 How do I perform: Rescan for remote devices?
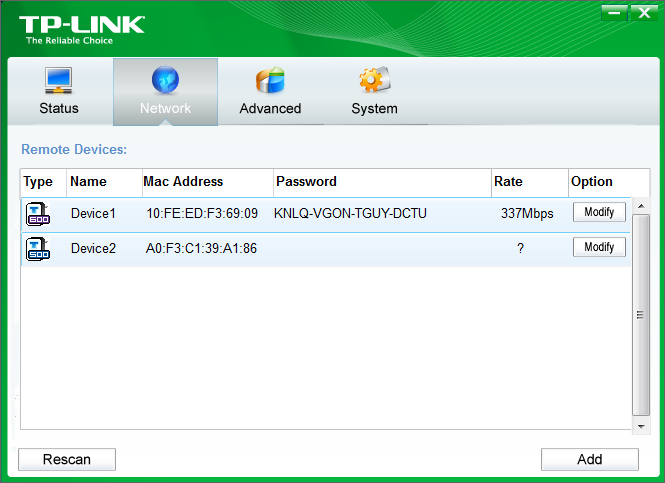[67, 459]
